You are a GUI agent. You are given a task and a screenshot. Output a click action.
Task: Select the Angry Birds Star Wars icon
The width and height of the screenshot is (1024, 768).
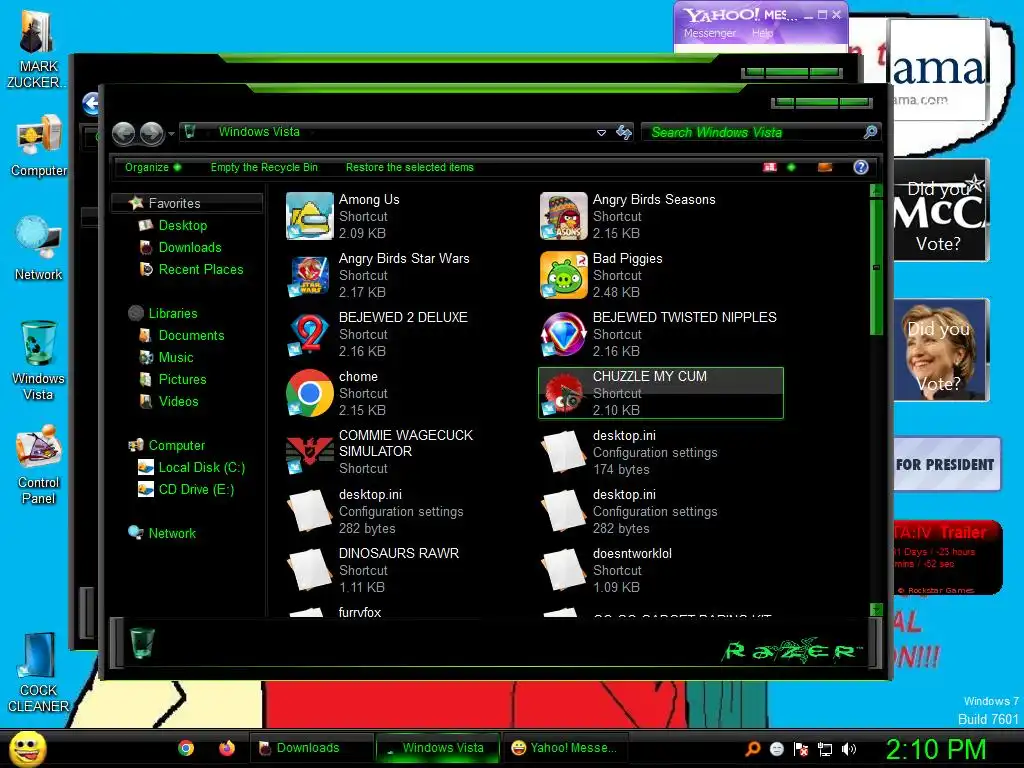pos(310,275)
